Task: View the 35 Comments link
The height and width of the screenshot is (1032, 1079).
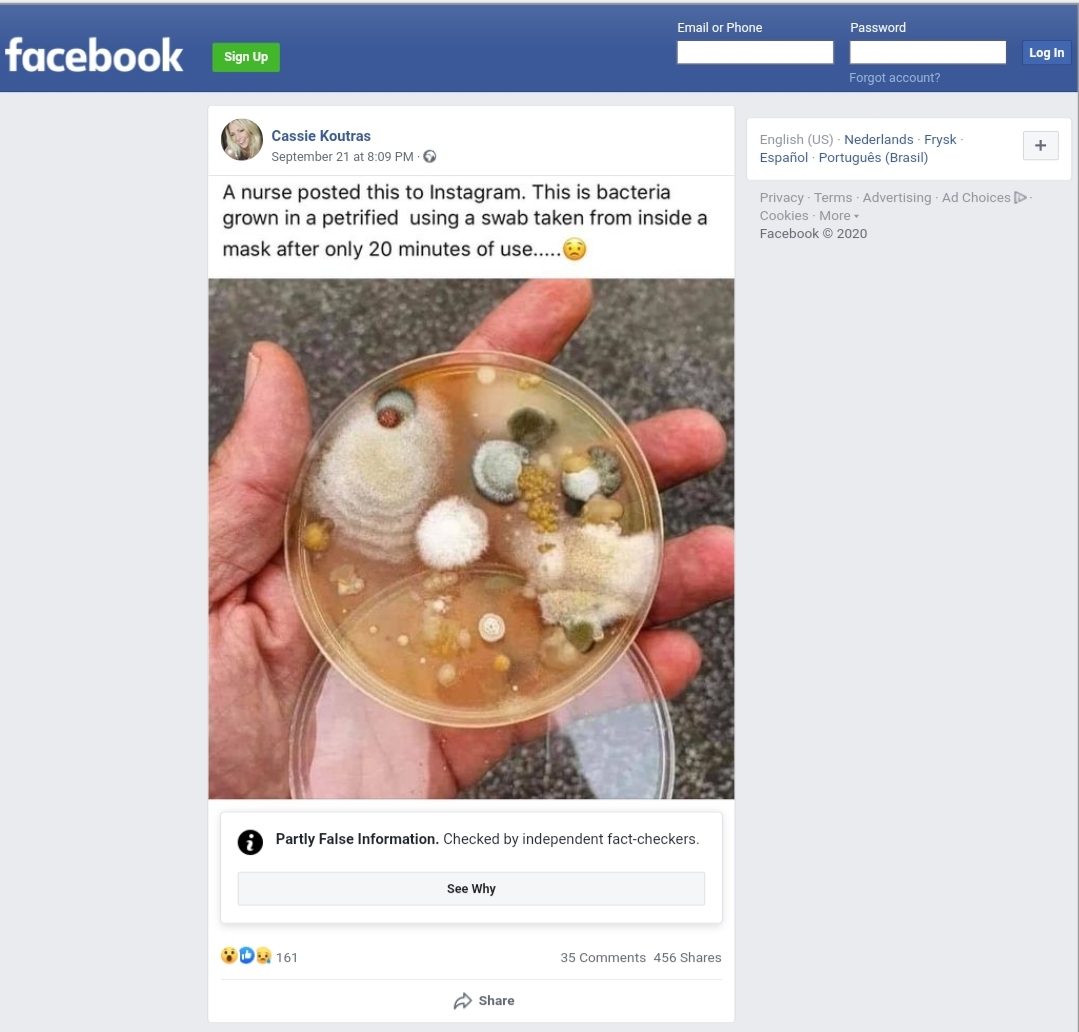Action: tap(603, 958)
